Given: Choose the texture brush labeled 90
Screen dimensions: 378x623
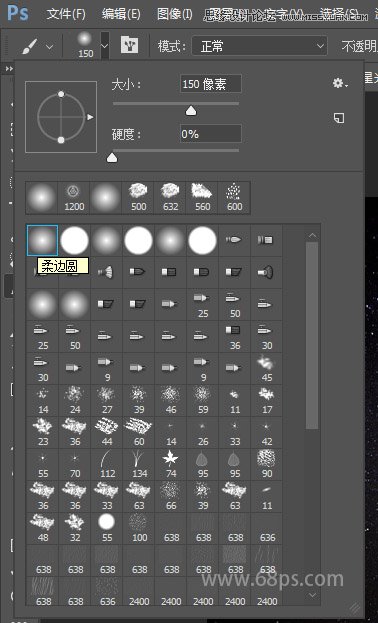Looking at the screenshot, I should click(x=267, y=465).
